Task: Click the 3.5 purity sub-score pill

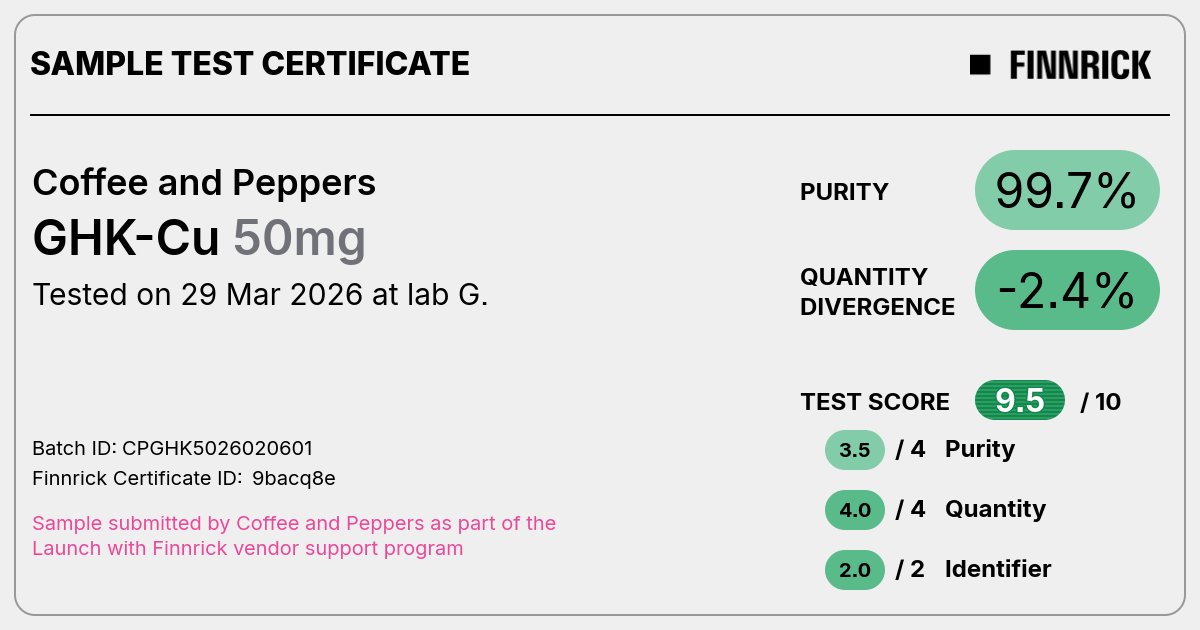Action: tap(855, 450)
